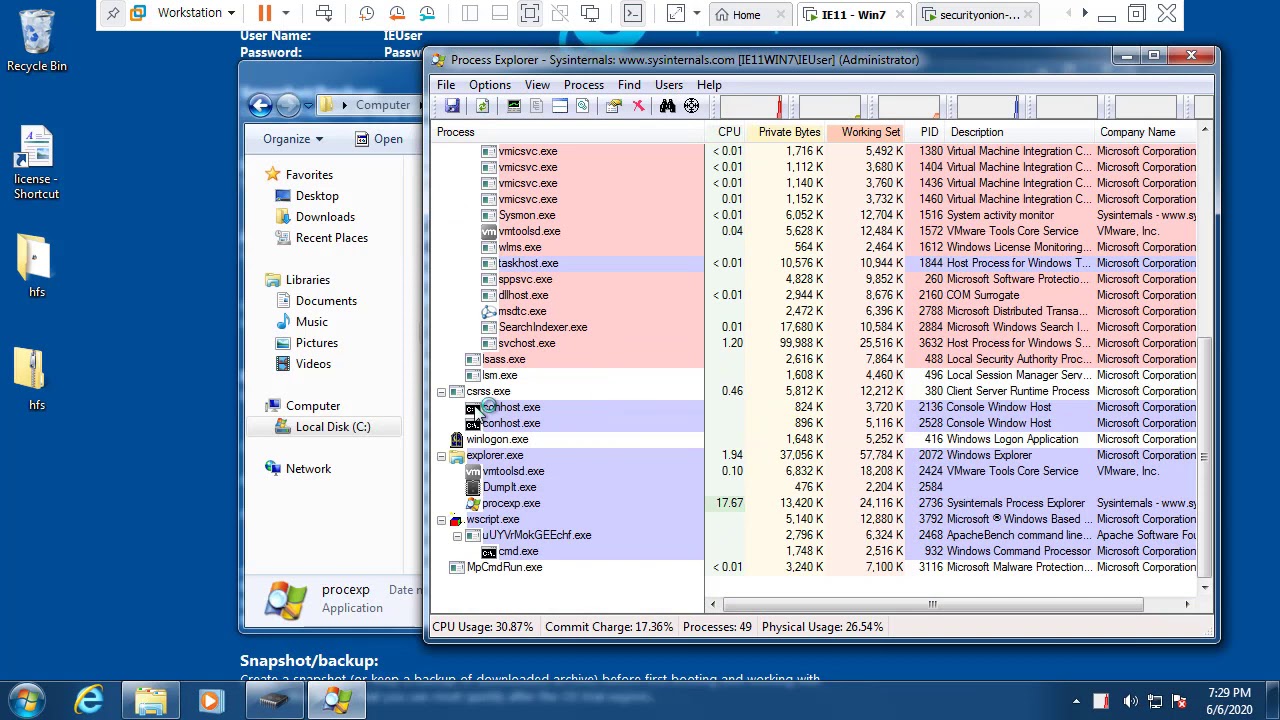Image resolution: width=1280 pixels, height=720 pixels.
Task: Open the process Properties toolbar icon
Action: coord(614,106)
